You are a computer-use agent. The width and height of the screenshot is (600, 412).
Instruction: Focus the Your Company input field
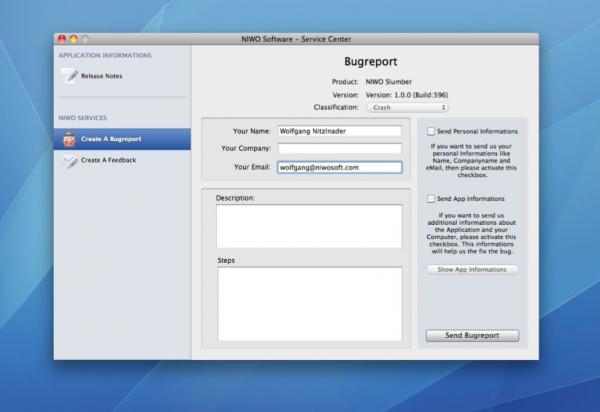tap(339, 148)
